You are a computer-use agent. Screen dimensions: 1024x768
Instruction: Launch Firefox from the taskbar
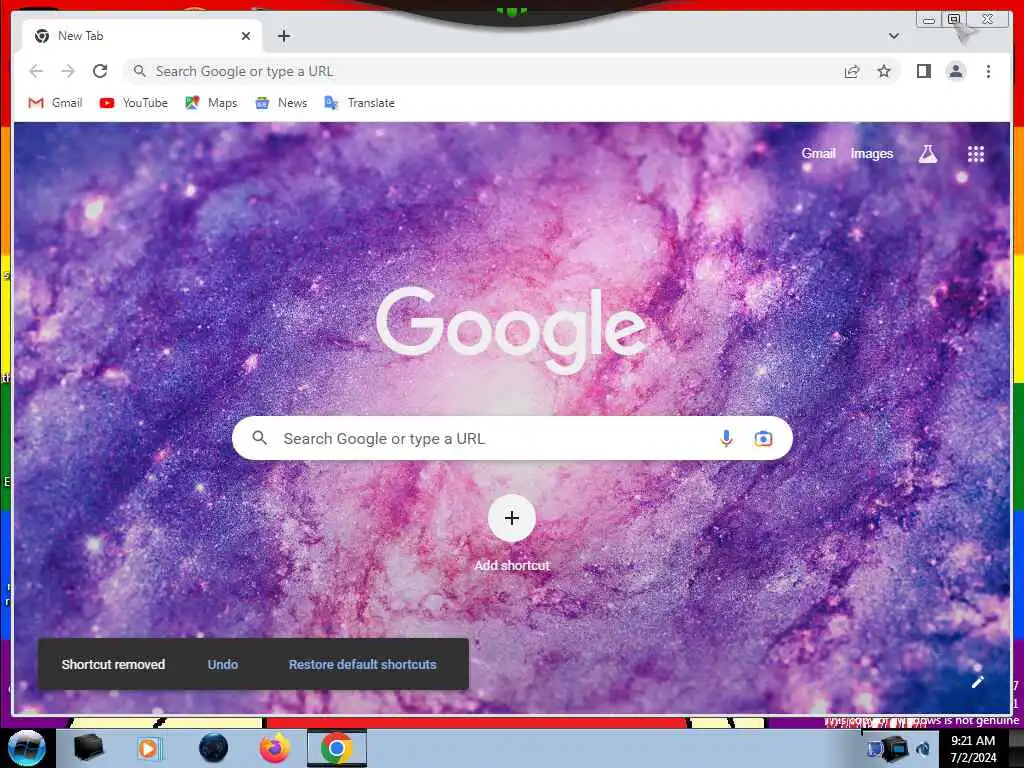click(x=275, y=748)
